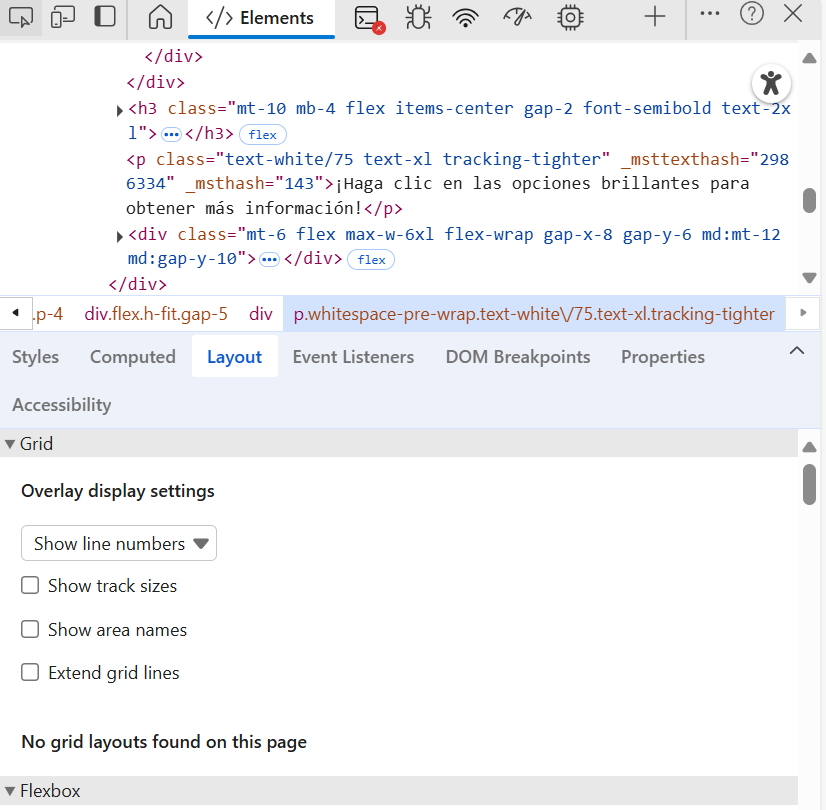
Task: Open the Sources debugger bug icon
Action: [x=418, y=18]
